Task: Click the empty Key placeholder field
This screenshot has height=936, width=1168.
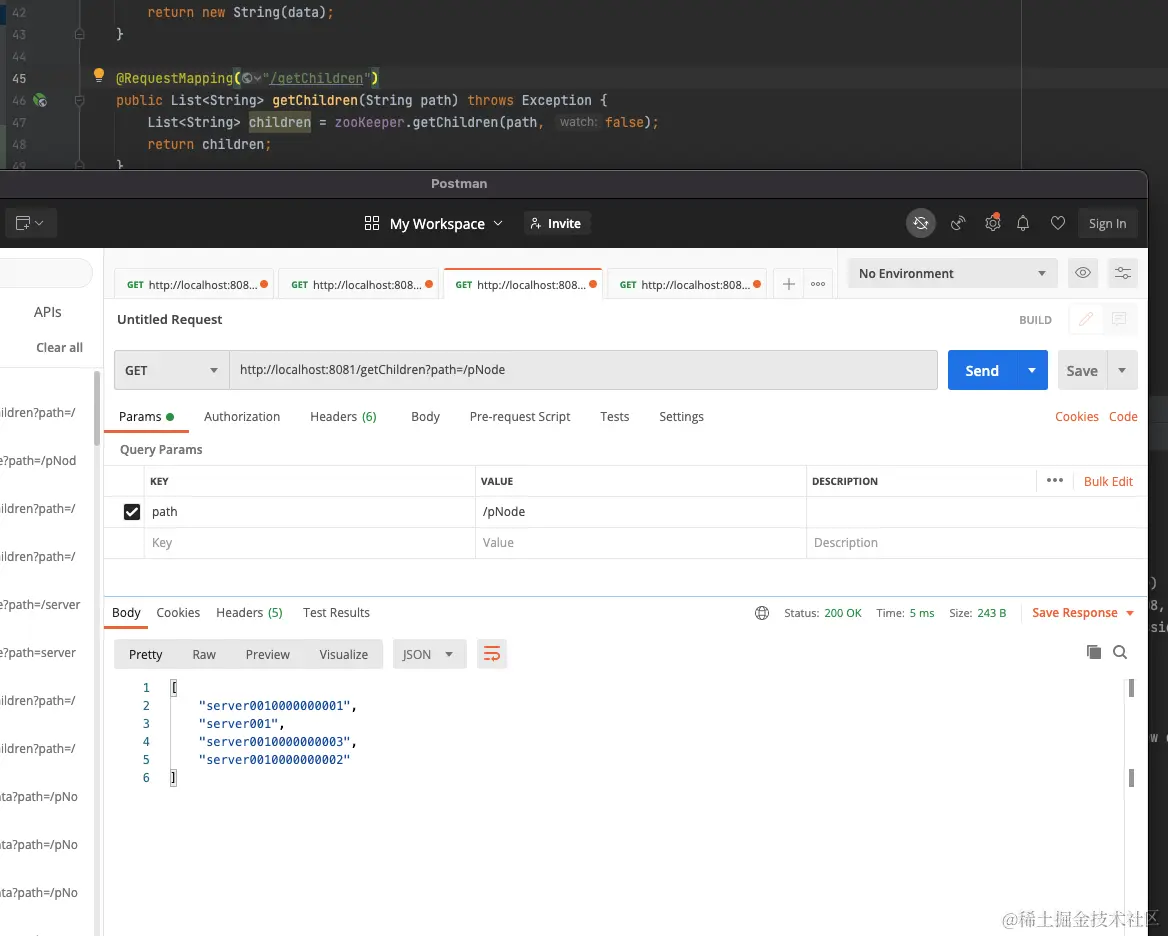Action: click(x=309, y=543)
